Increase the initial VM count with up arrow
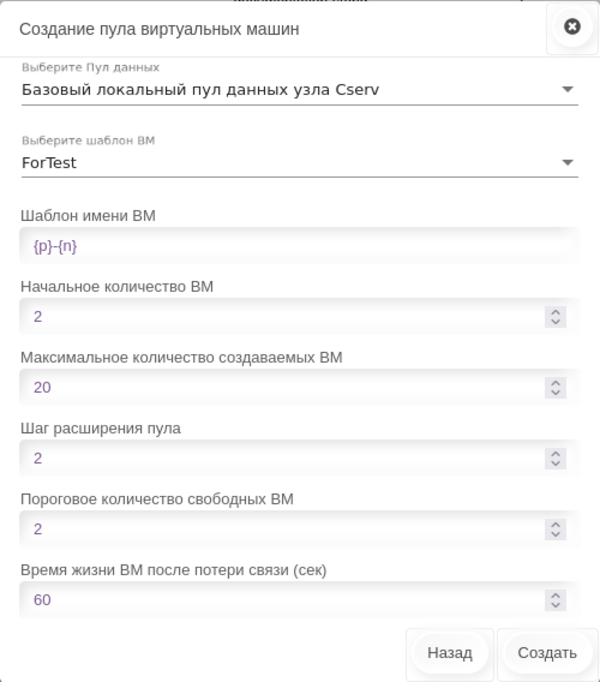600x682 pixels. [x=556, y=312]
